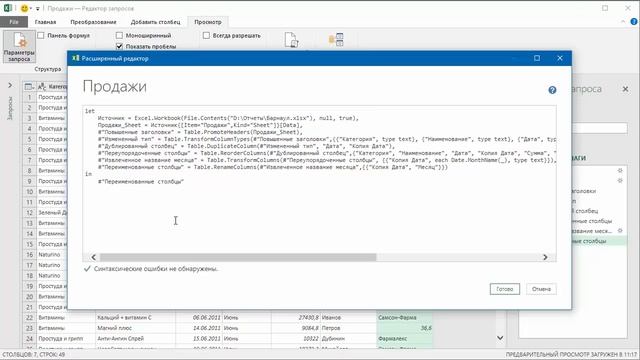The width and height of the screenshot is (640, 360).
Task: Click the СТОЛБЦОВ: 7, СТРОК: 49 status text
Action: (34, 355)
